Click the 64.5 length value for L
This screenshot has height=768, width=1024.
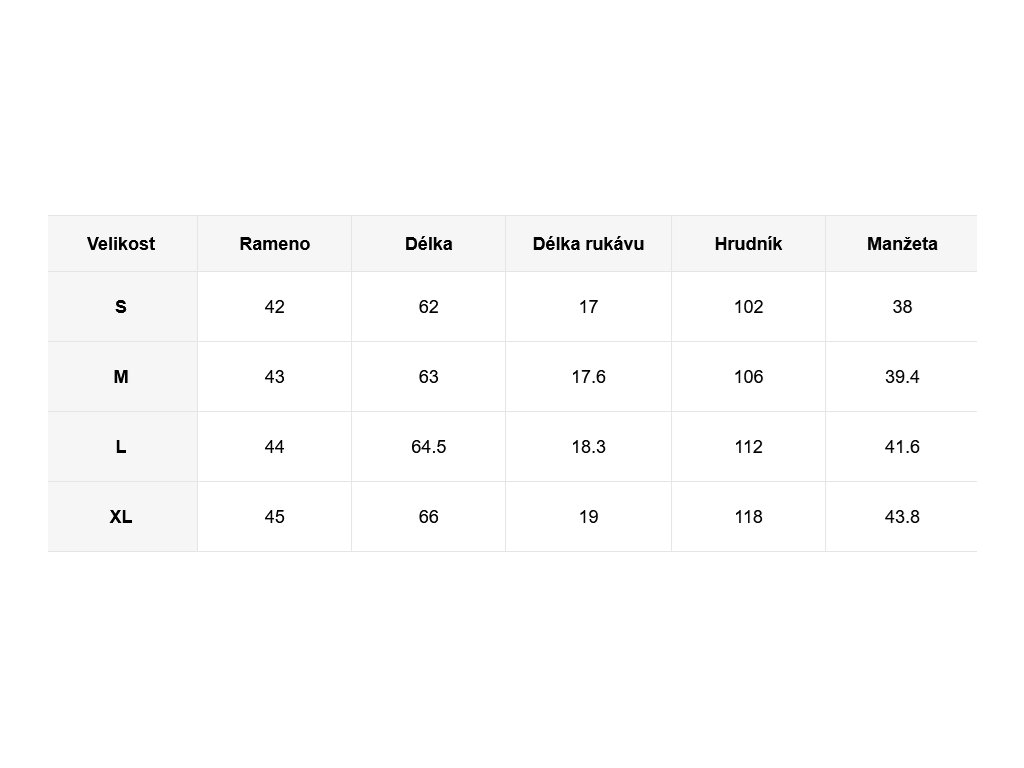point(429,447)
